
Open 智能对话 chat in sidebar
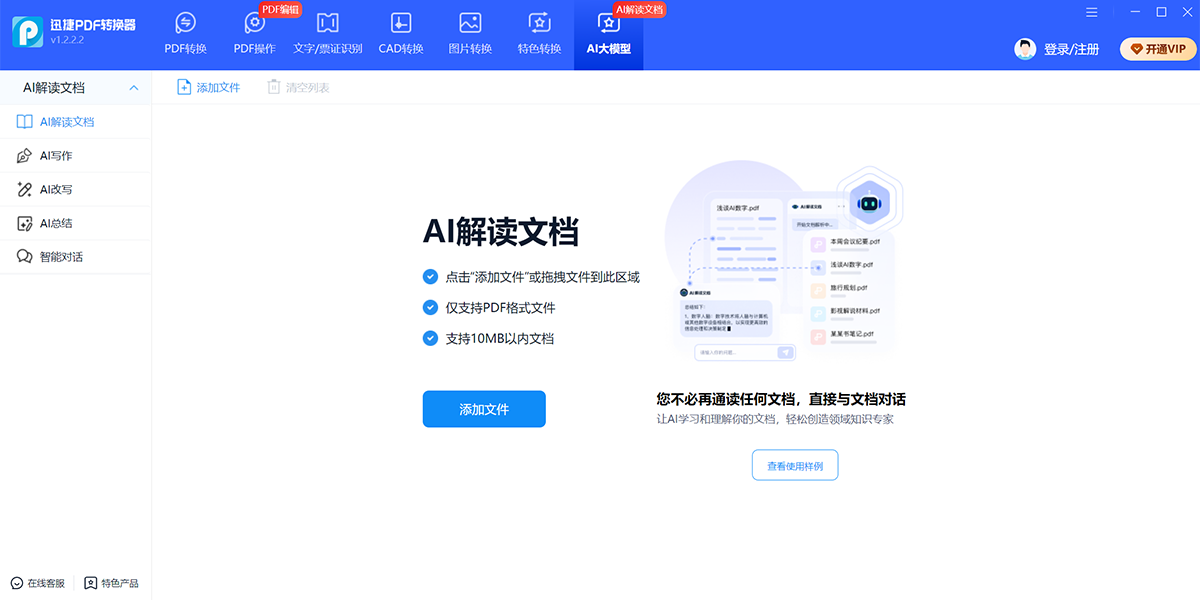pos(61,257)
